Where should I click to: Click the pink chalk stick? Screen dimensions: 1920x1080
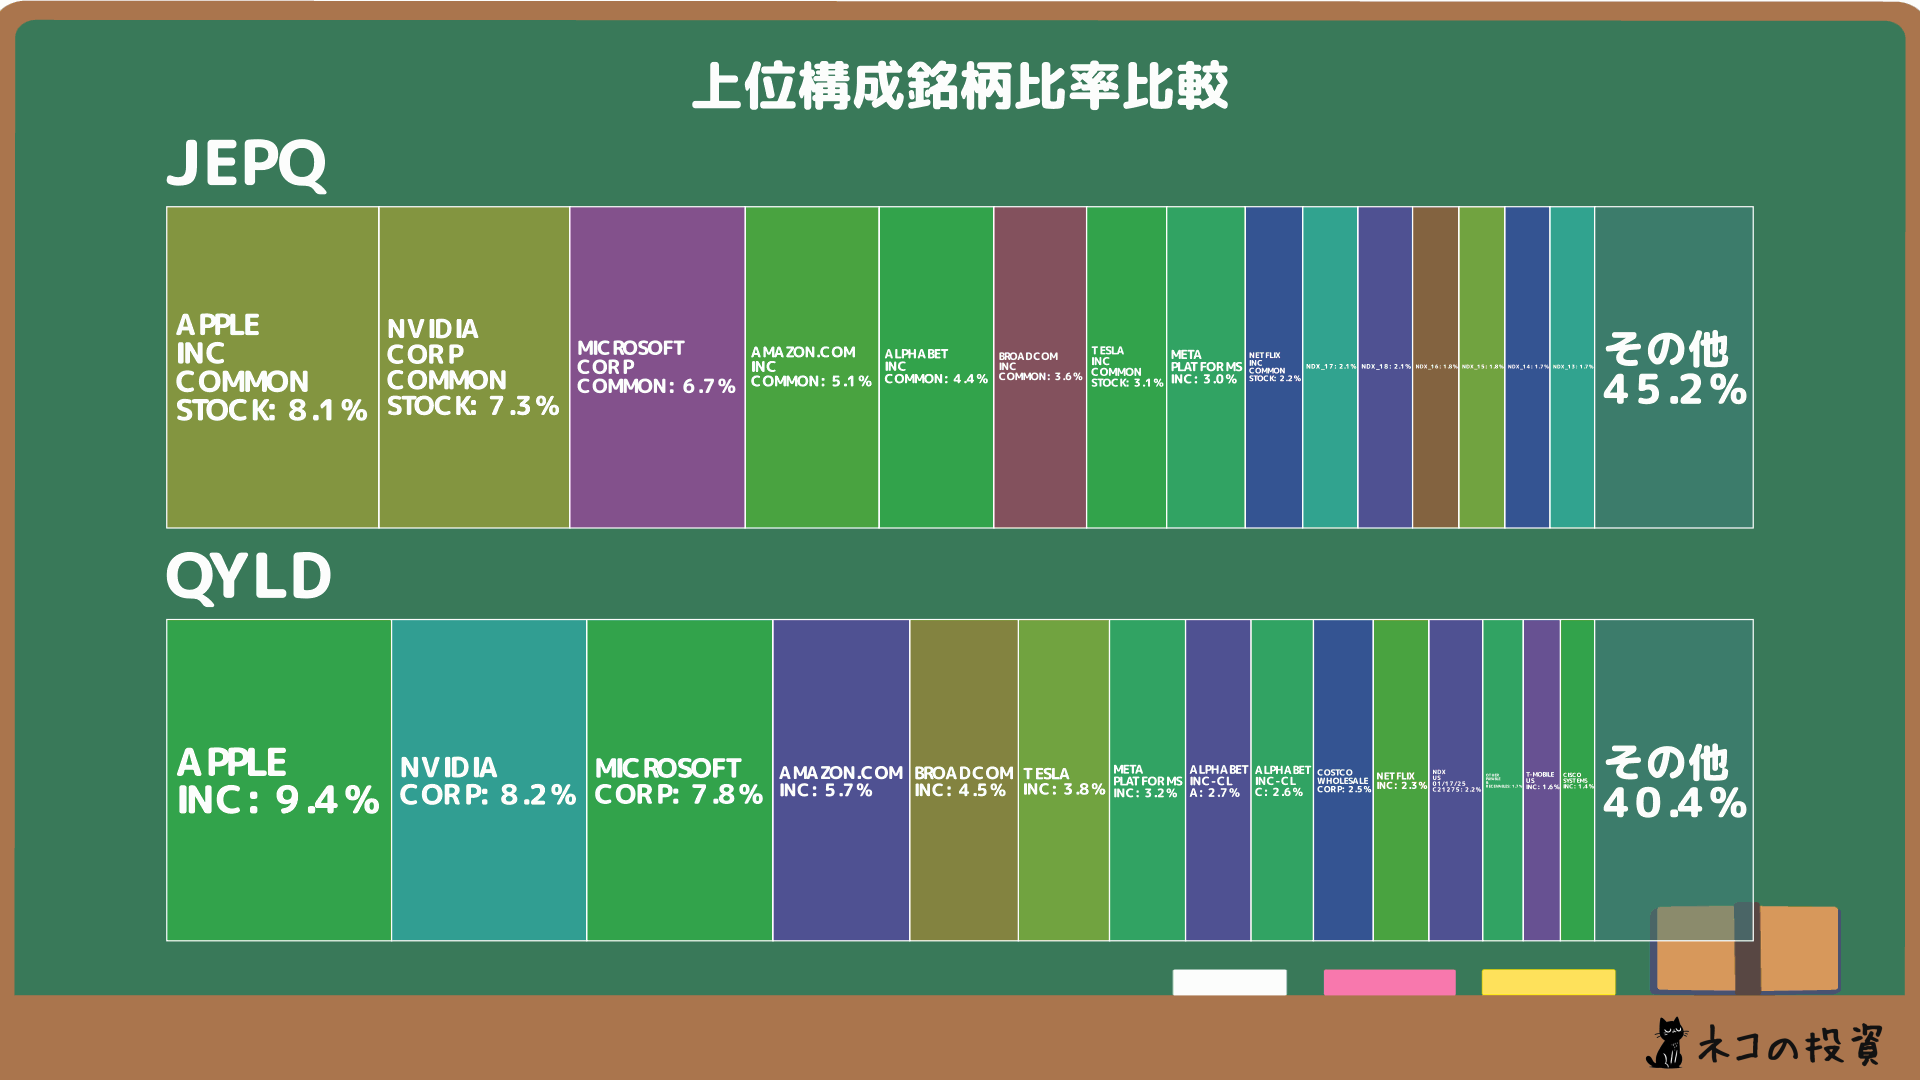pos(1389,982)
